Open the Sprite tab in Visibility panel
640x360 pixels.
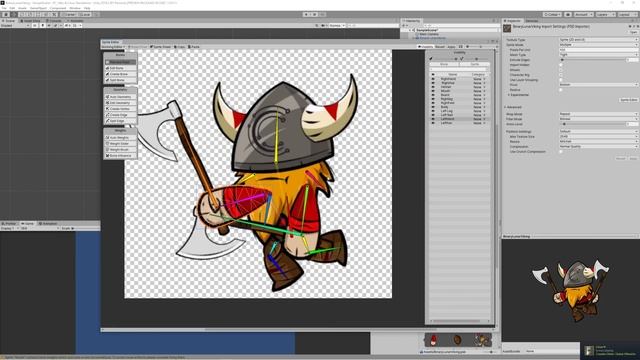coord(475,64)
